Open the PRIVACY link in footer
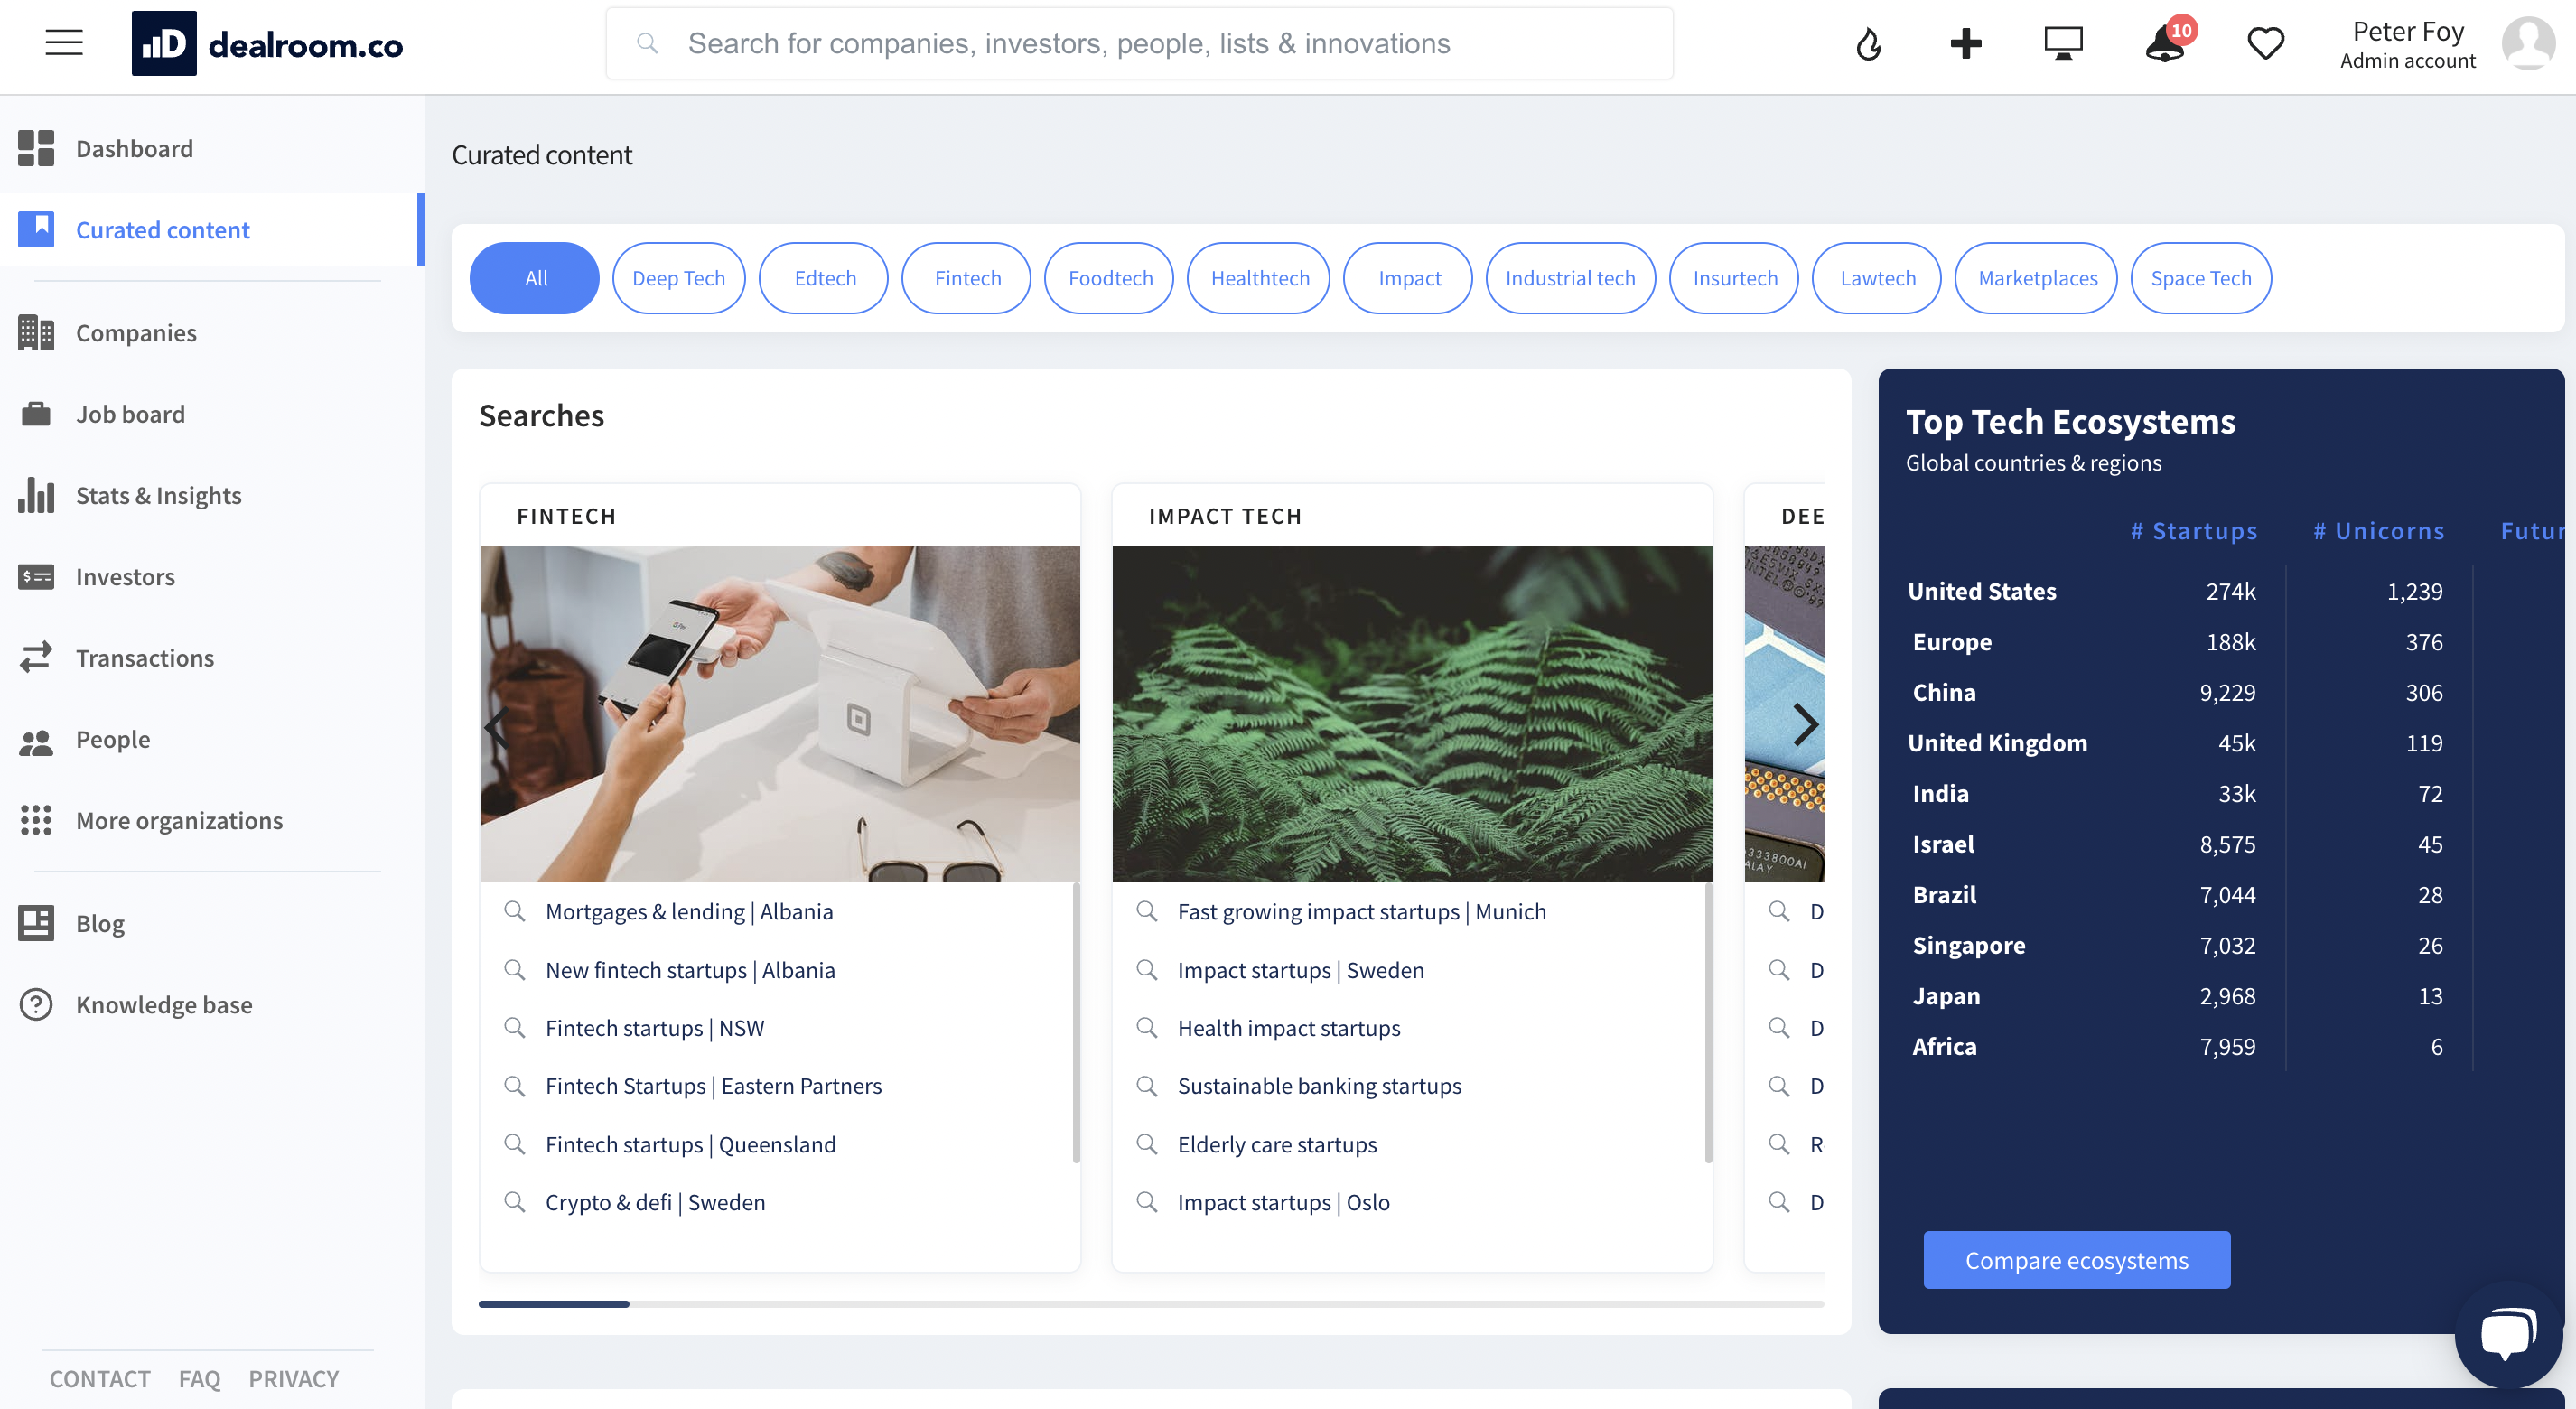 (x=293, y=1378)
